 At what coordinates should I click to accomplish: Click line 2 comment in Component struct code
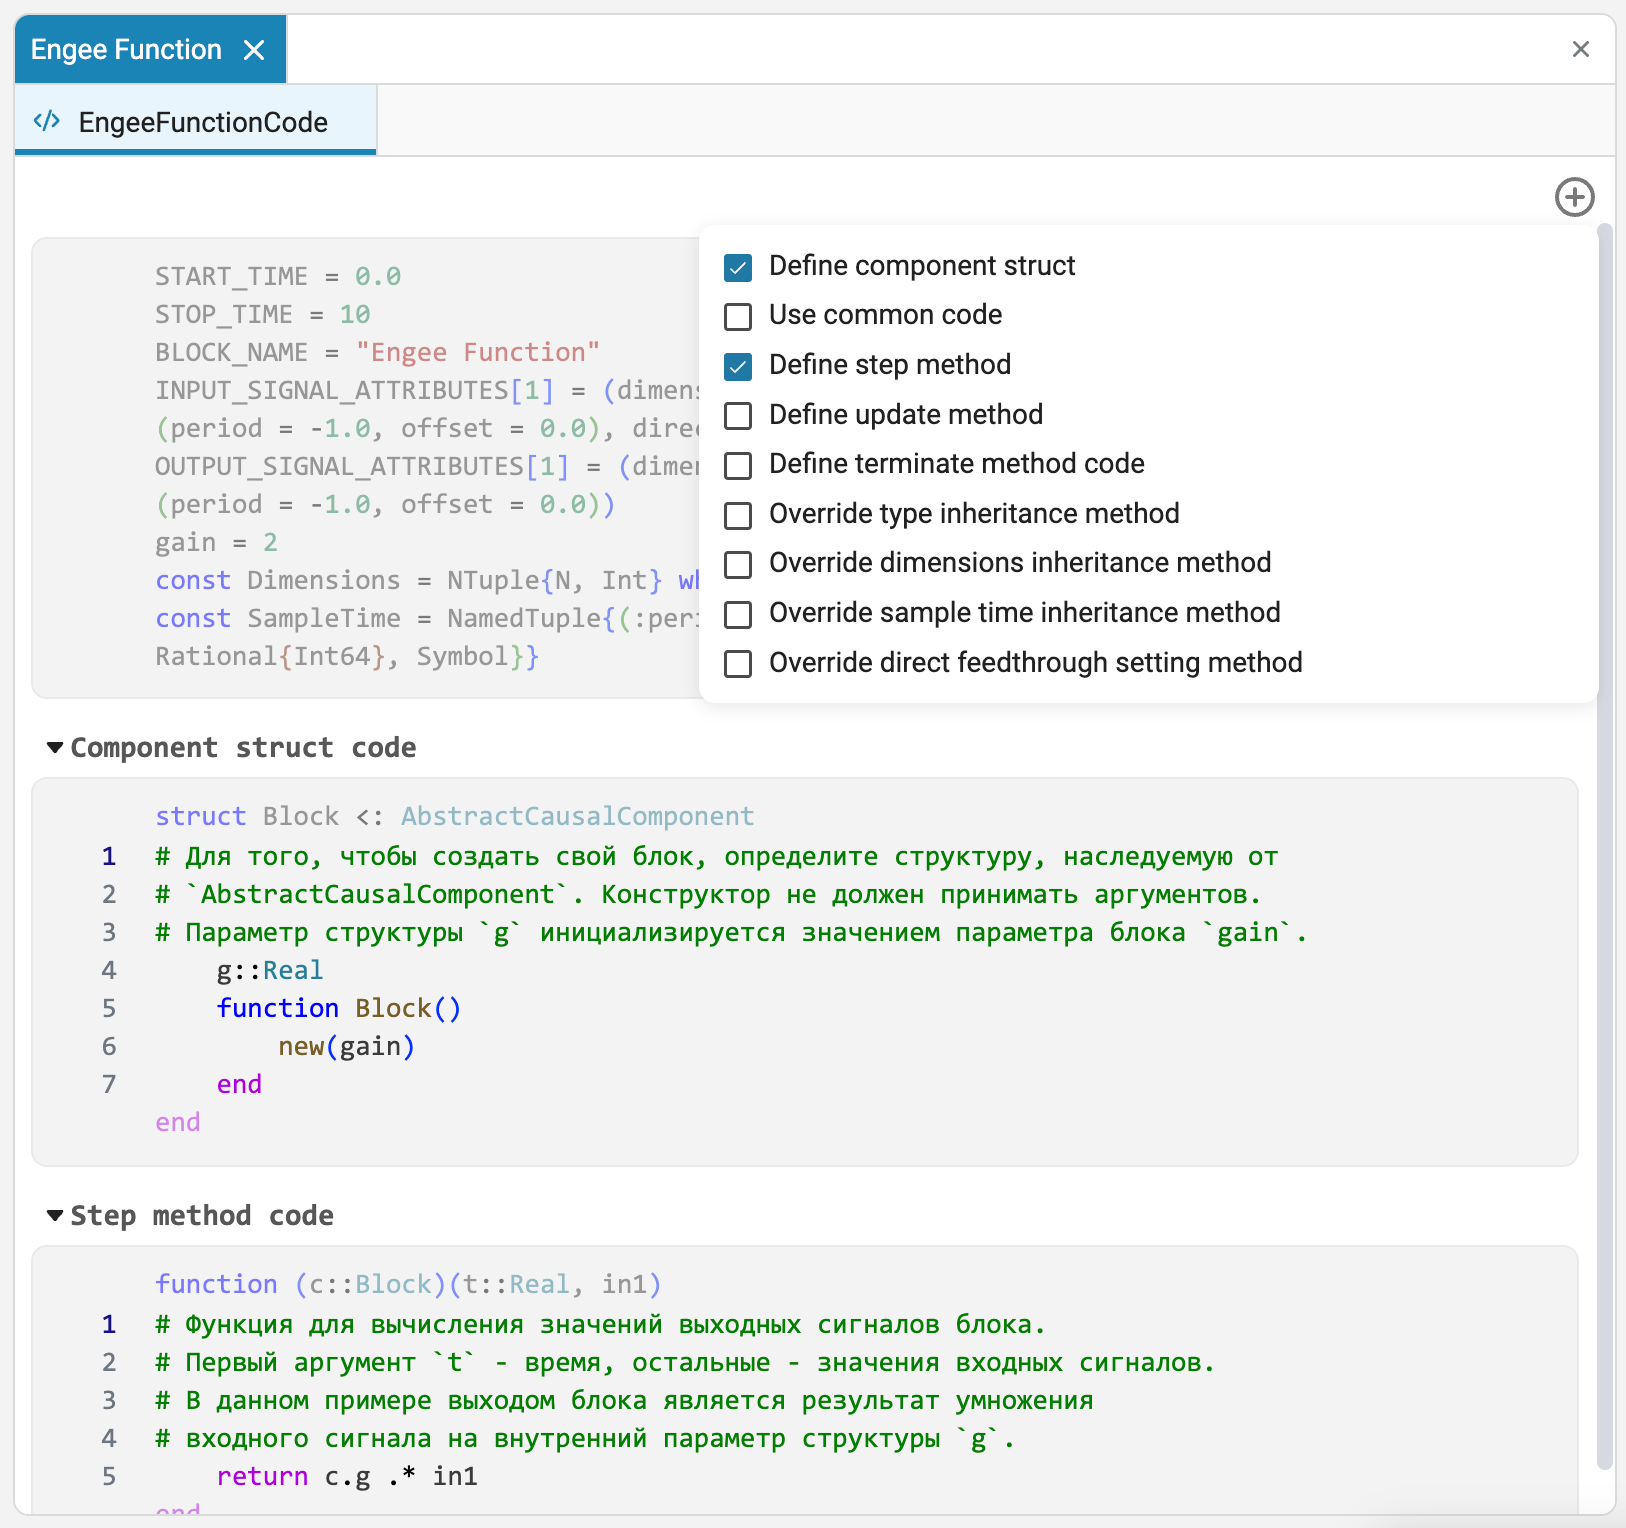(708, 894)
